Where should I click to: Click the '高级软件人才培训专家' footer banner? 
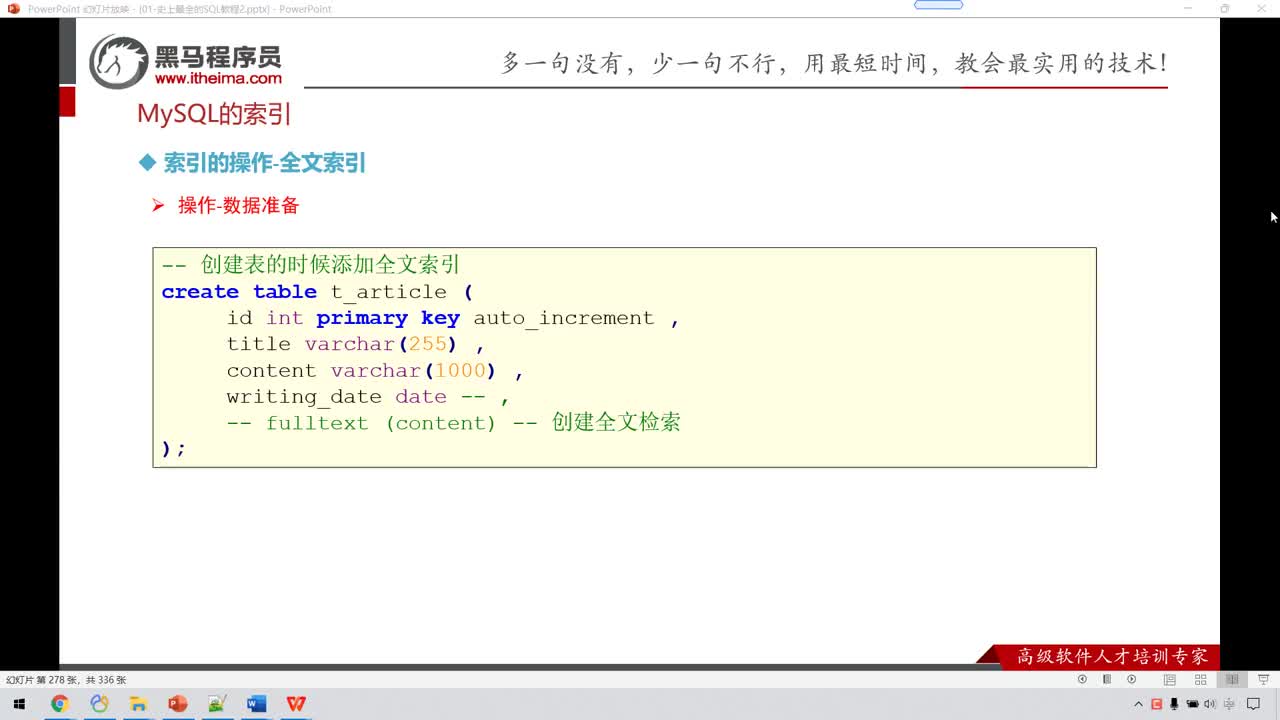pyautogui.click(x=1112, y=657)
